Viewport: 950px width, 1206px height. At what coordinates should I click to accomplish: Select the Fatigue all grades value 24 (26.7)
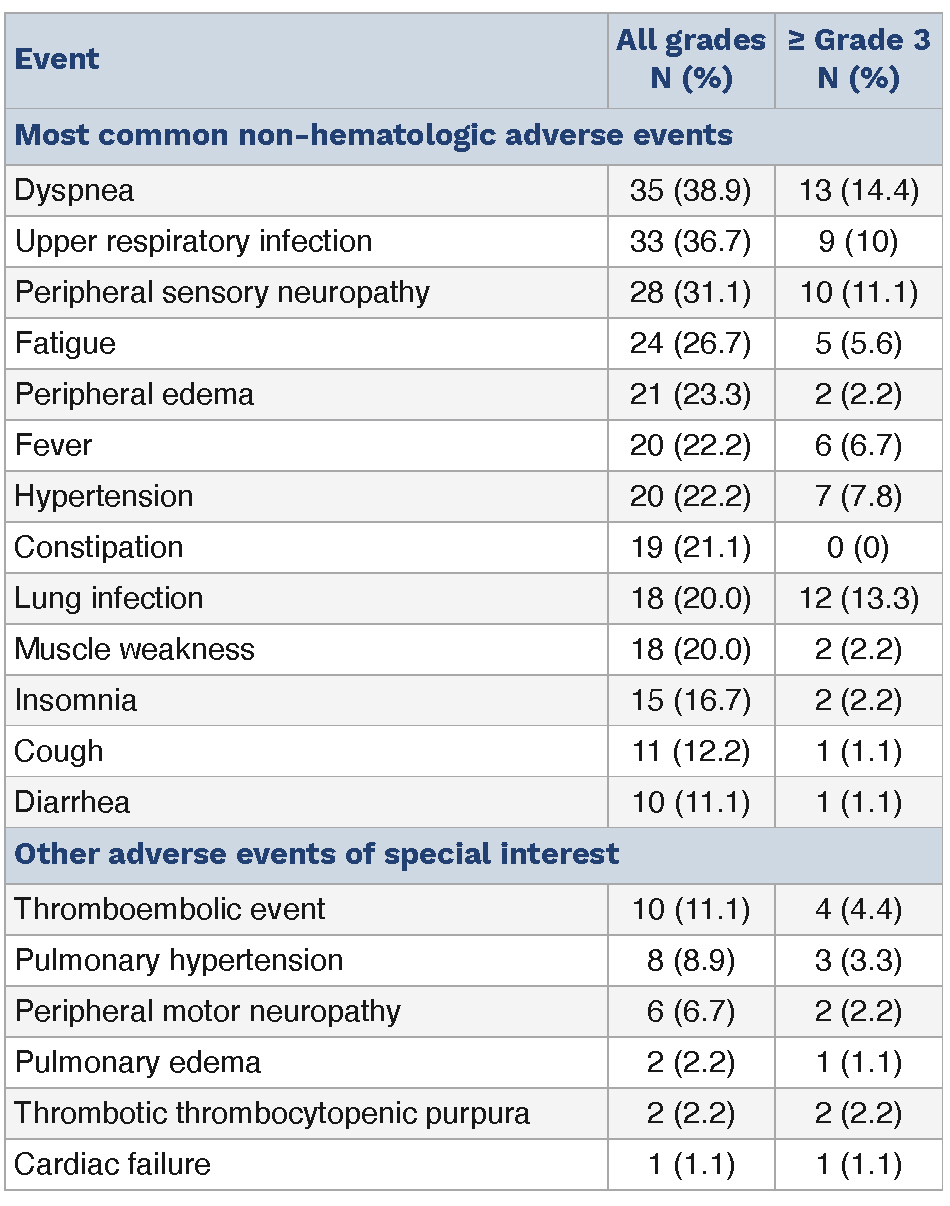(x=690, y=343)
